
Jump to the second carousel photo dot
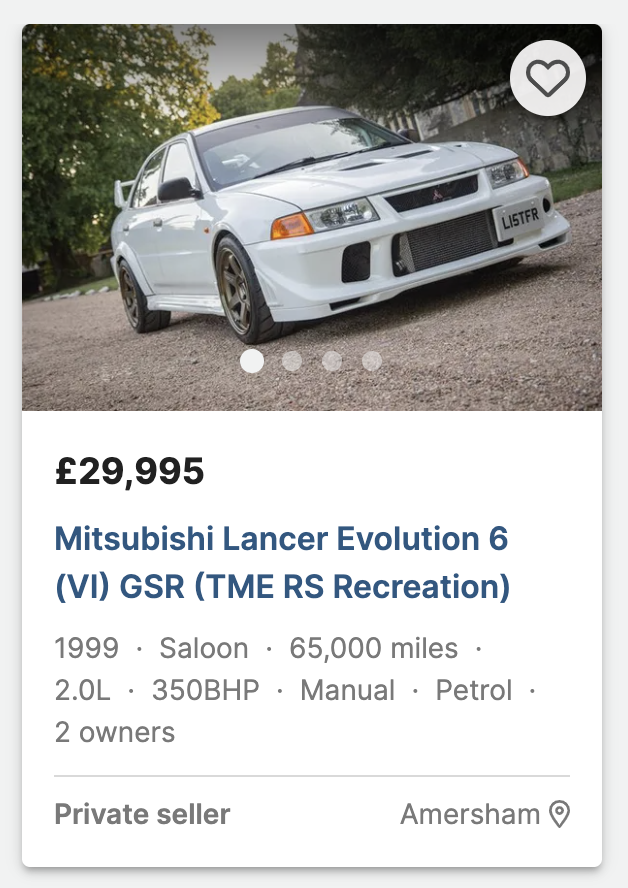(292, 361)
